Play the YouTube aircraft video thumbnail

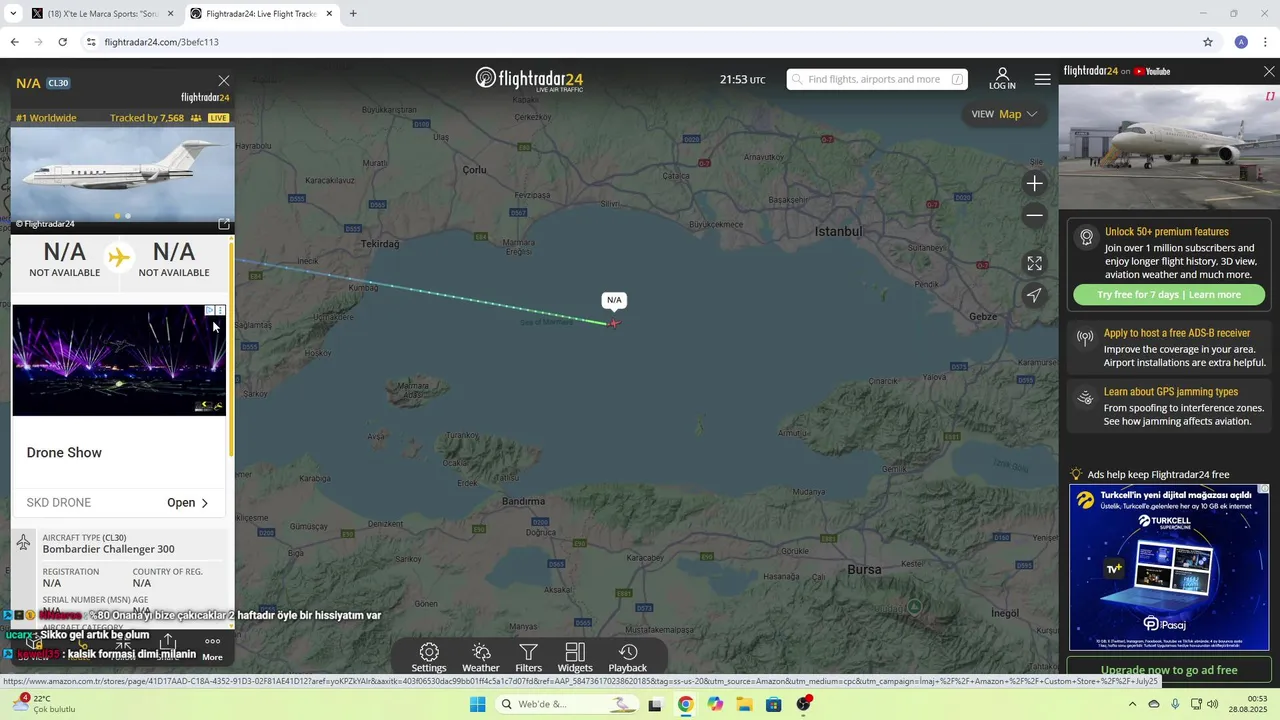tap(1169, 147)
